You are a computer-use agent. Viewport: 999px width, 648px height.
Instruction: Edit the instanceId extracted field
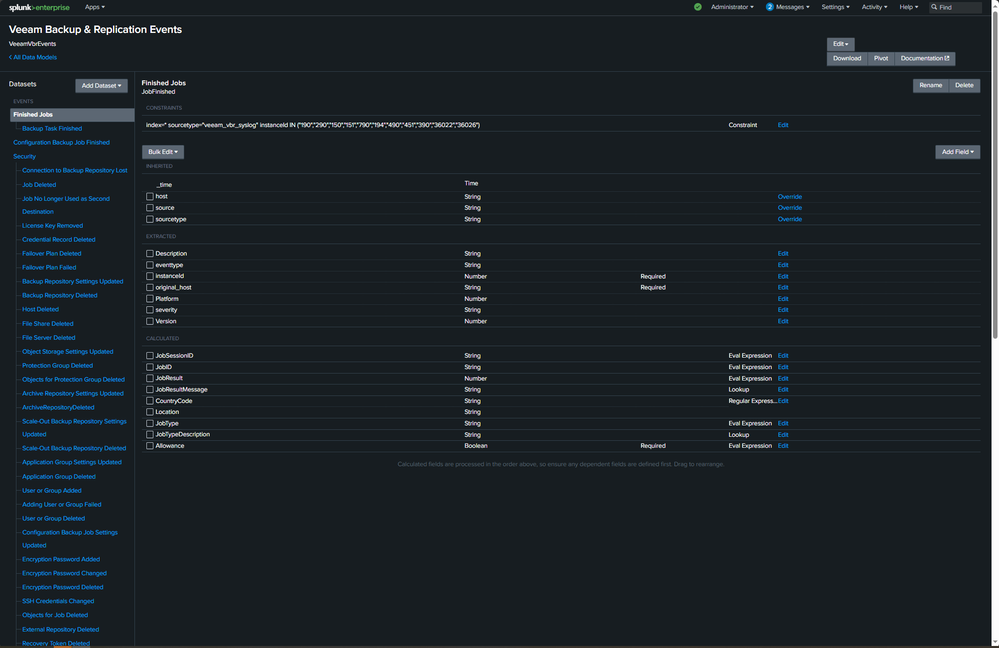(x=783, y=277)
